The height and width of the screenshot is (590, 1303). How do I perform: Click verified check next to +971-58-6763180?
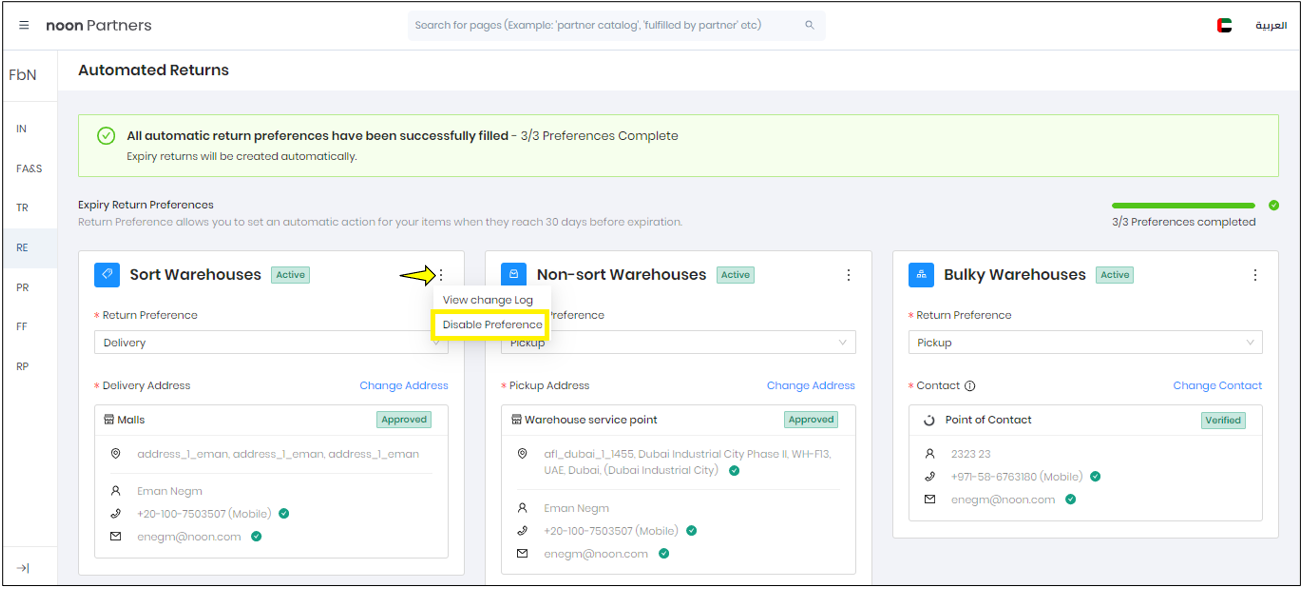click(x=1095, y=477)
